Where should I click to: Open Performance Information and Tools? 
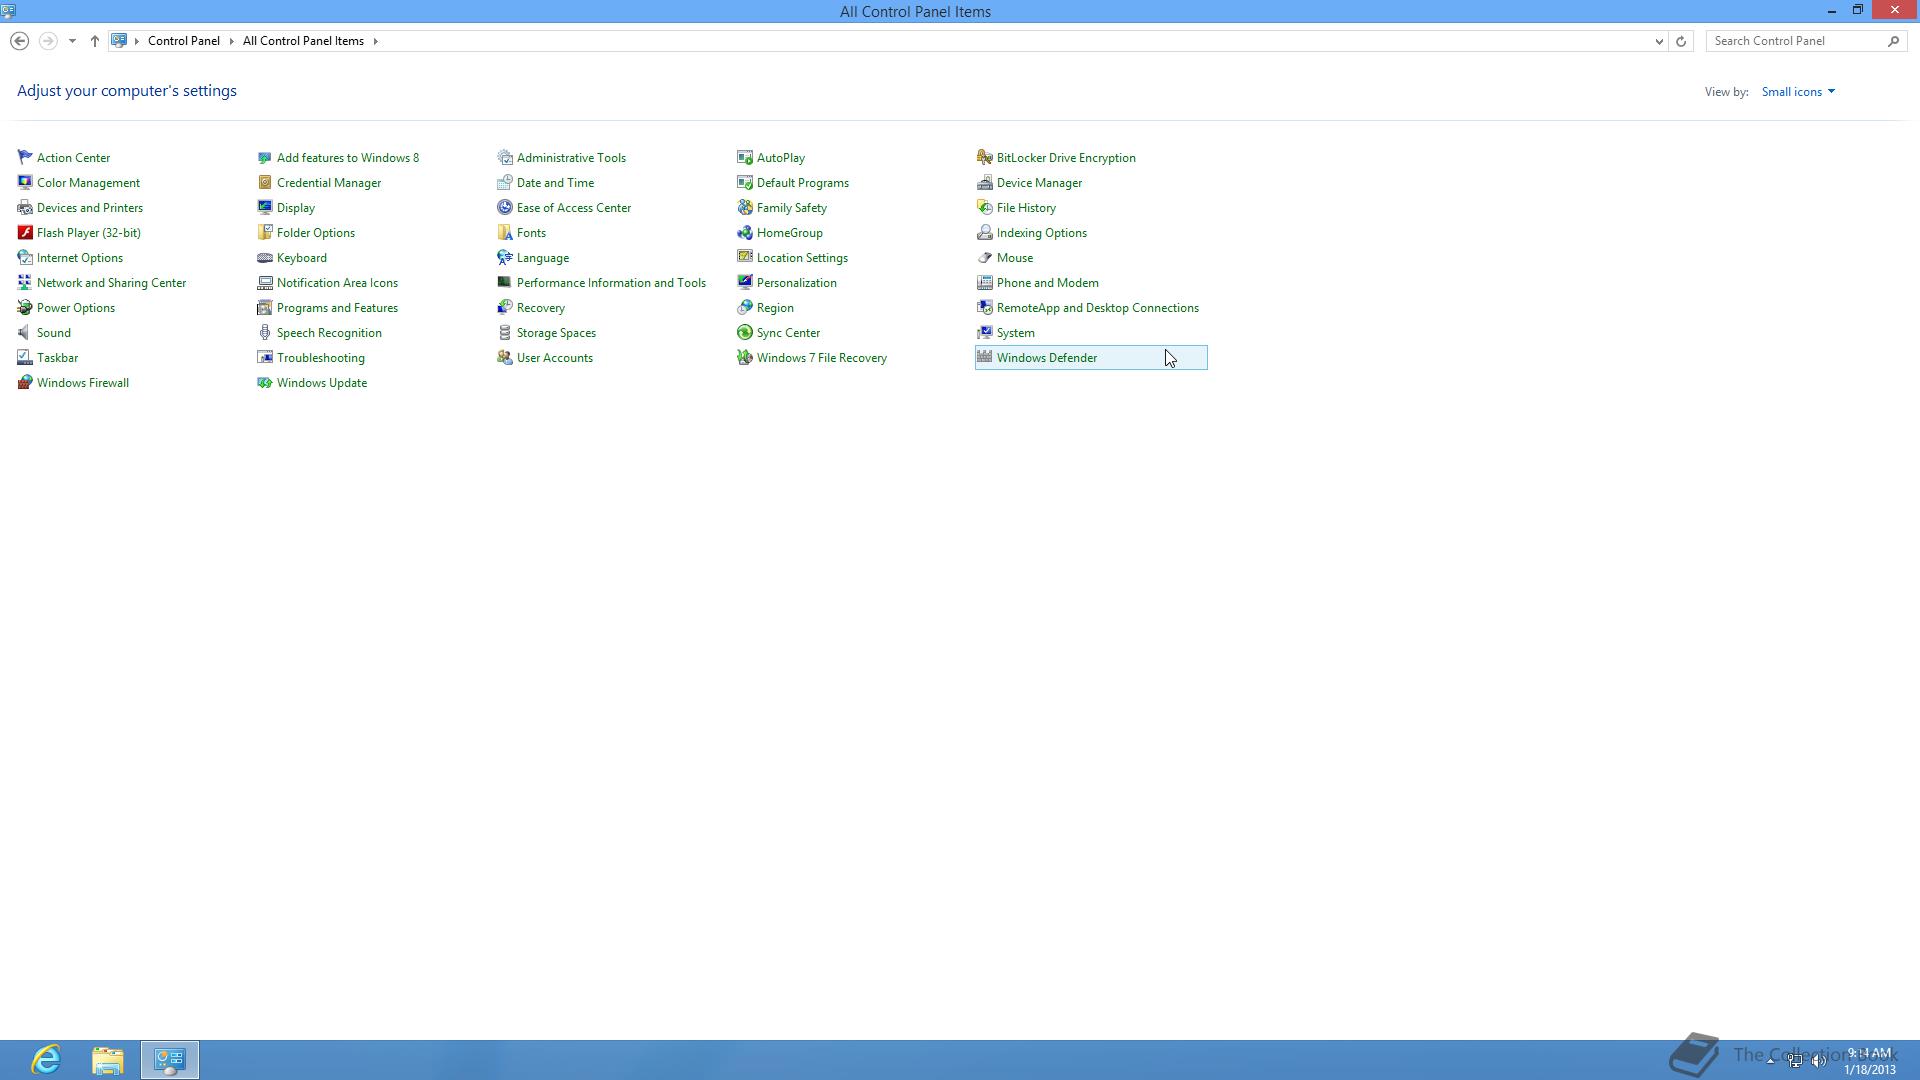point(611,282)
